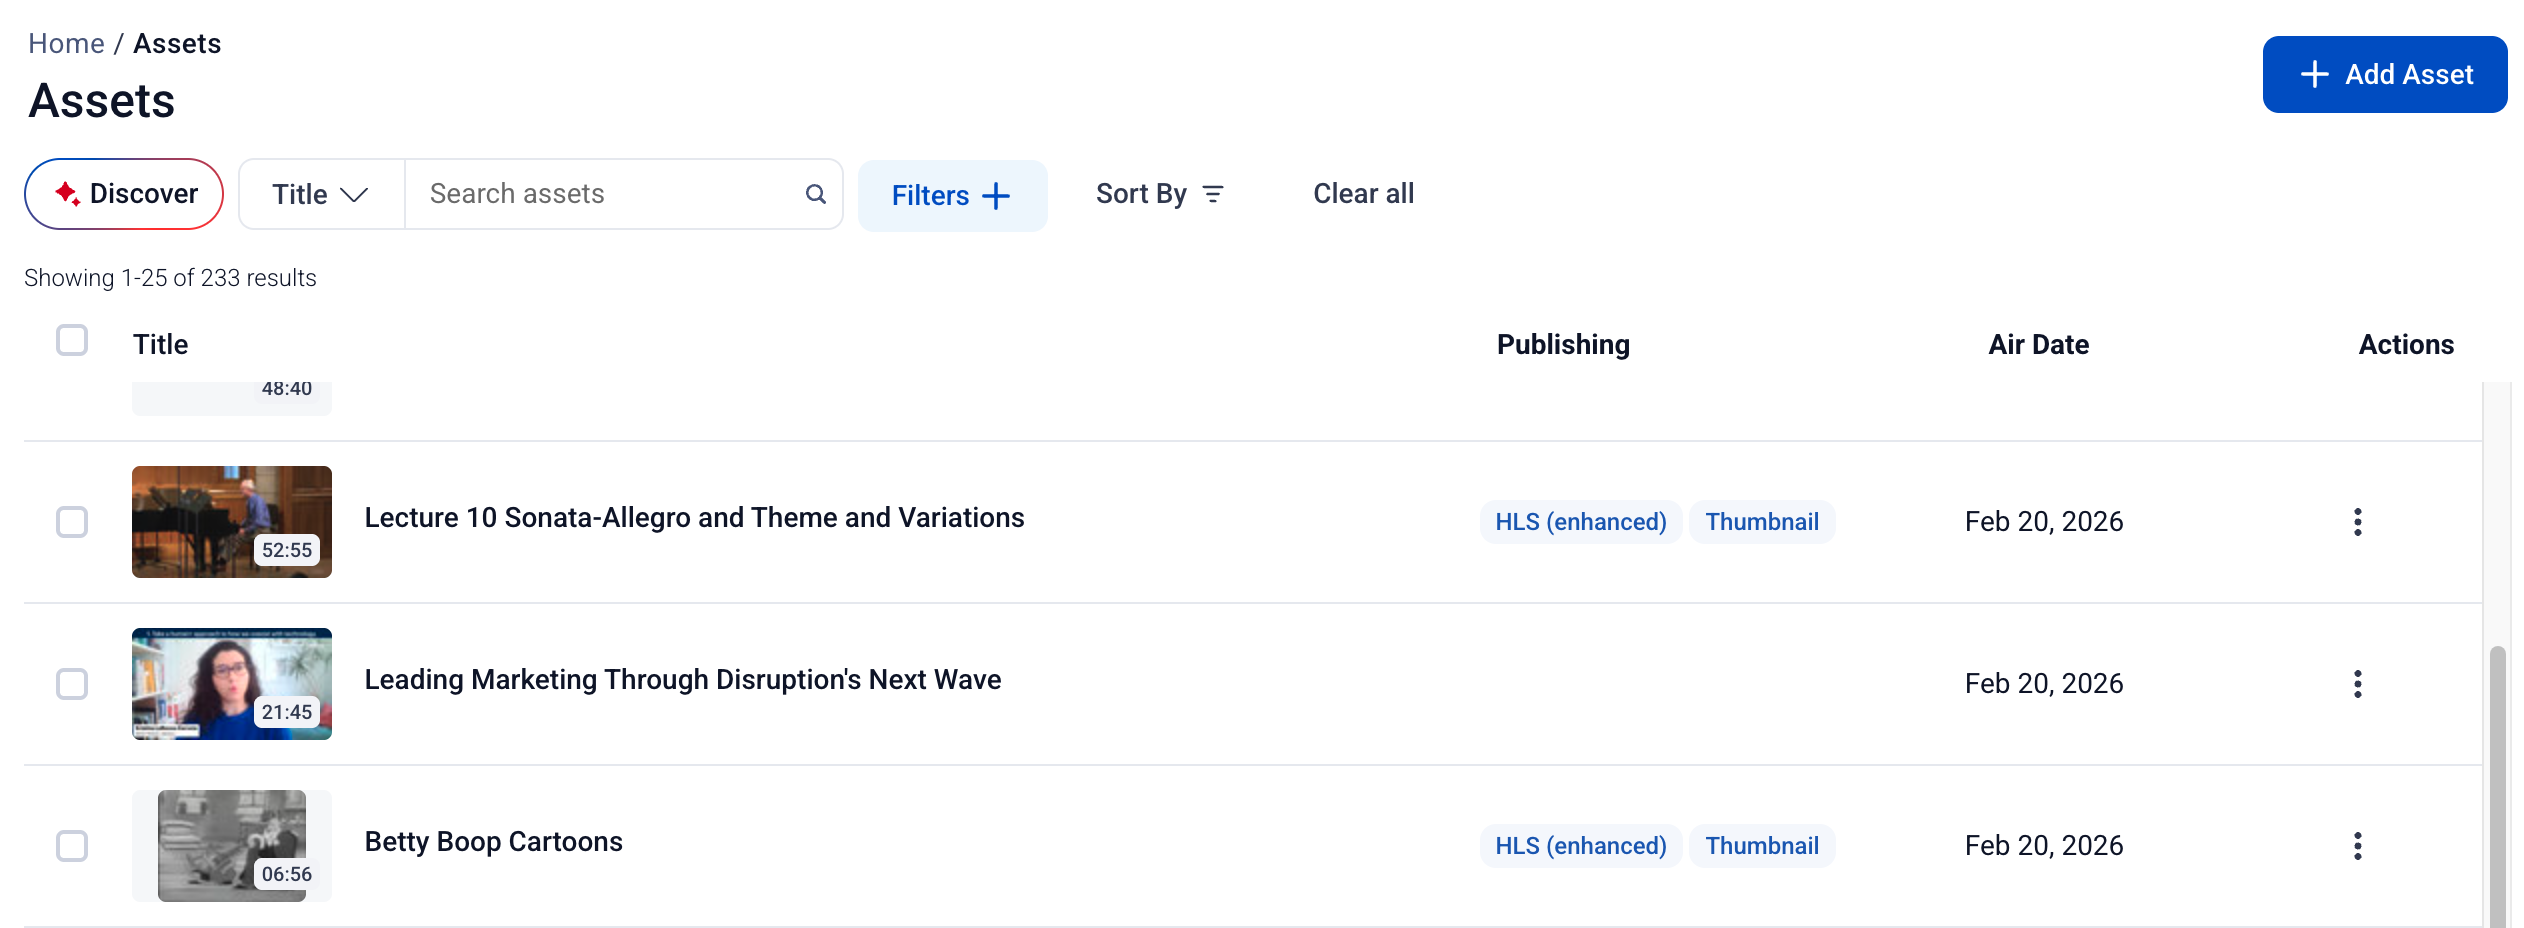Click the Publishing column header

tap(1563, 345)
